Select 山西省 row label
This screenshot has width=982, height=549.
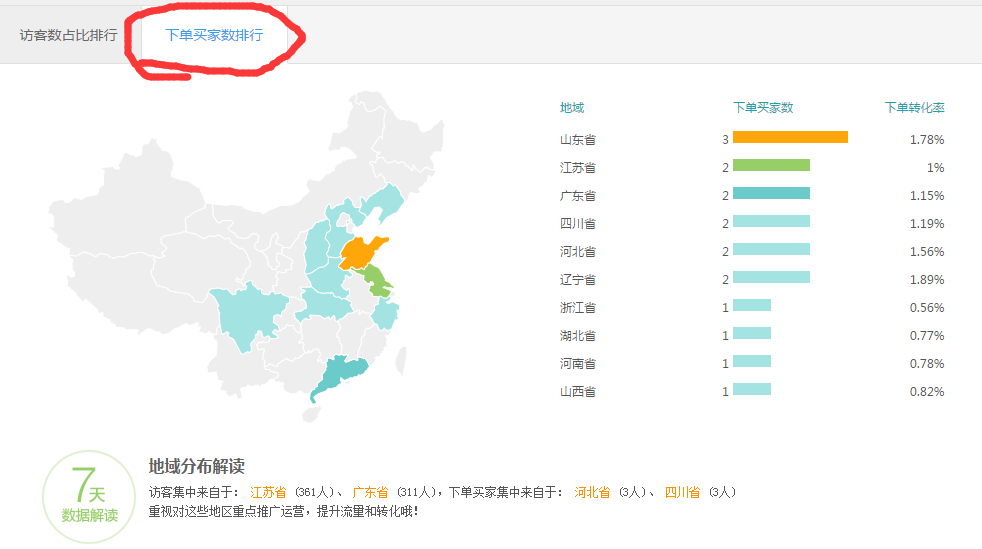tap(578, 392)
